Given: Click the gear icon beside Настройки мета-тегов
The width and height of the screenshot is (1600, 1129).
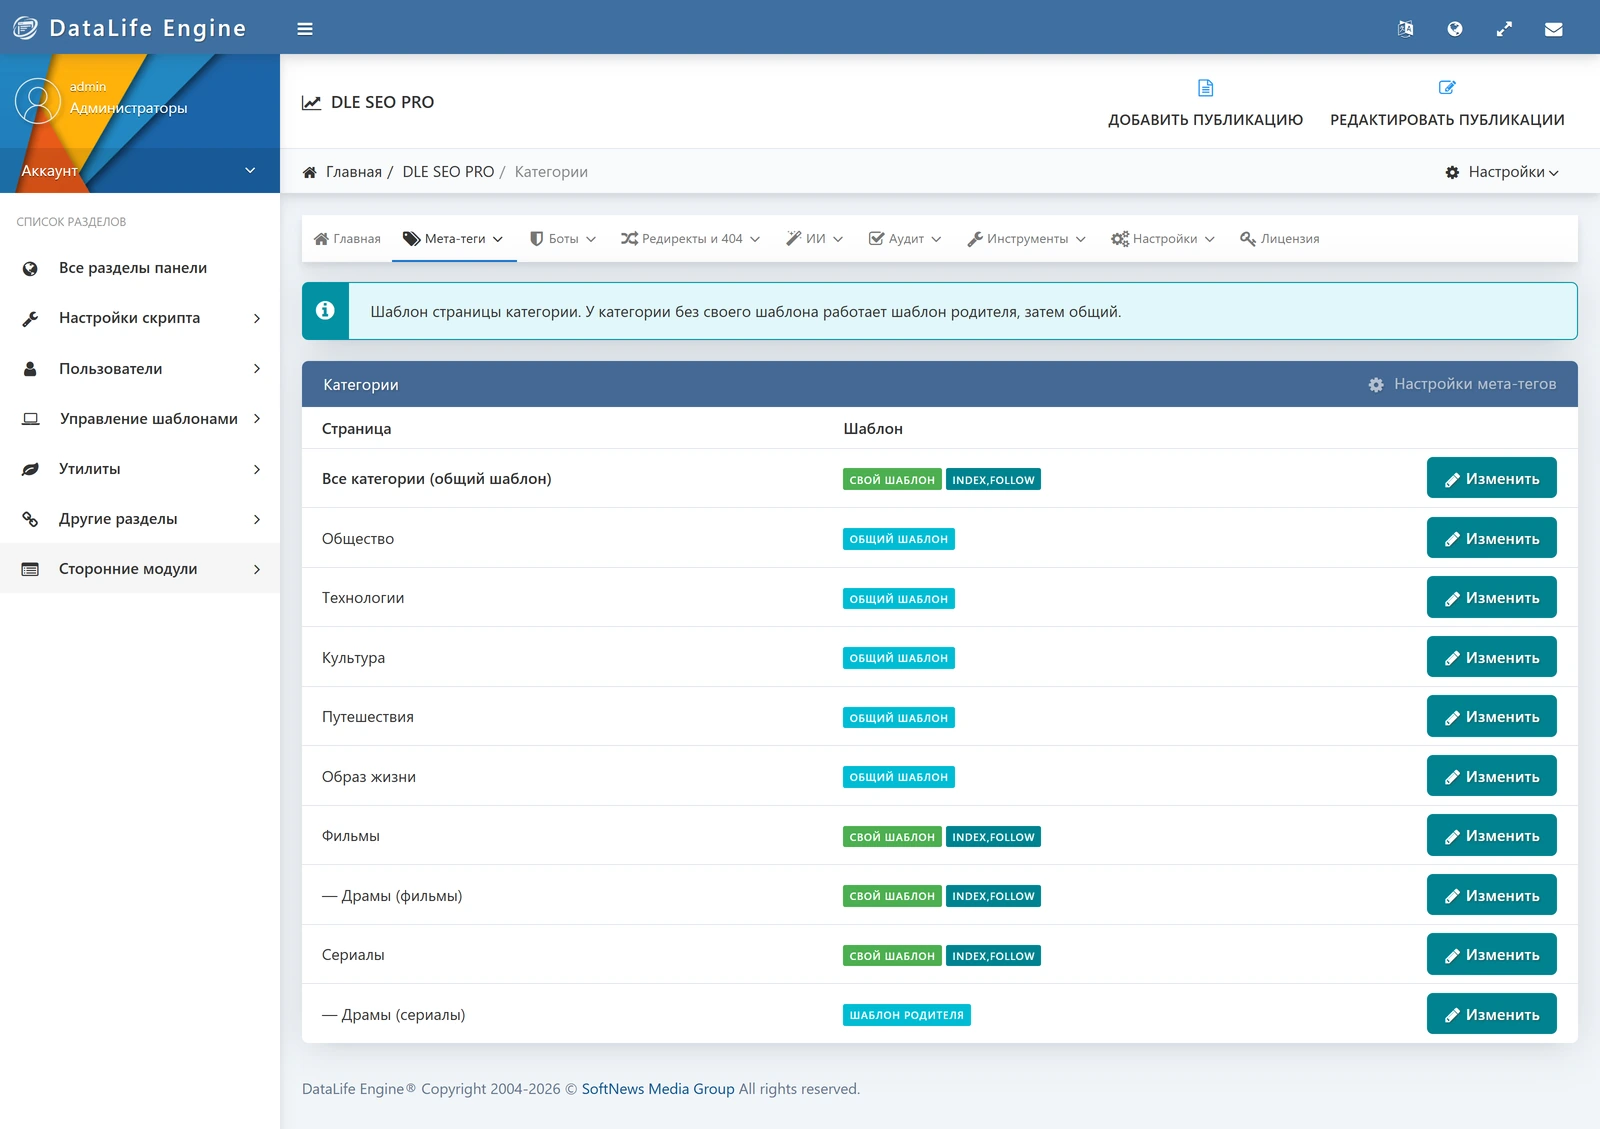Looking at the screenshot, I should click(x=1376, y=385).
